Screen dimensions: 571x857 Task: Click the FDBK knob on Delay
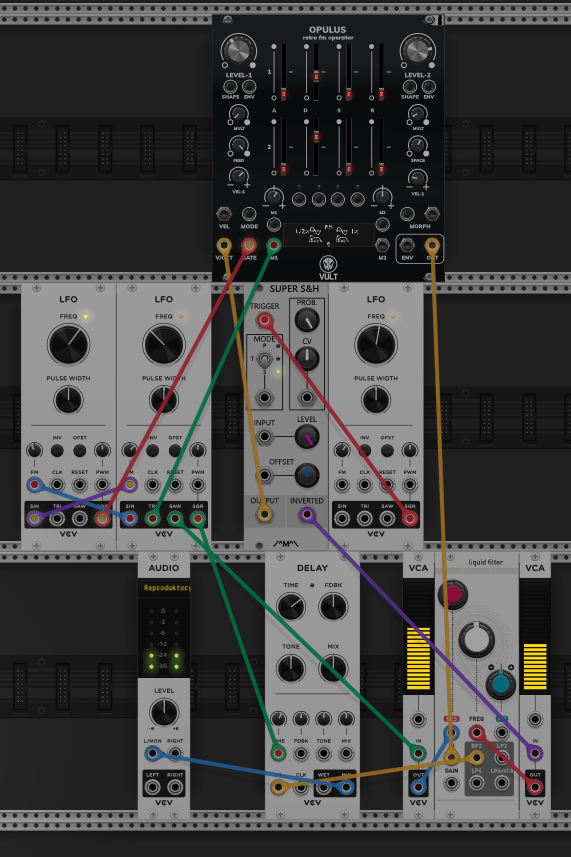tap(333, 607)
